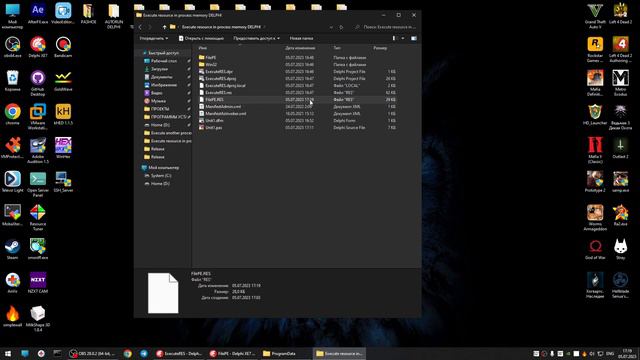Launch Metro Exodus from the desktop
Viewport: 640px width, 360px height.
(x=620, y=83)
